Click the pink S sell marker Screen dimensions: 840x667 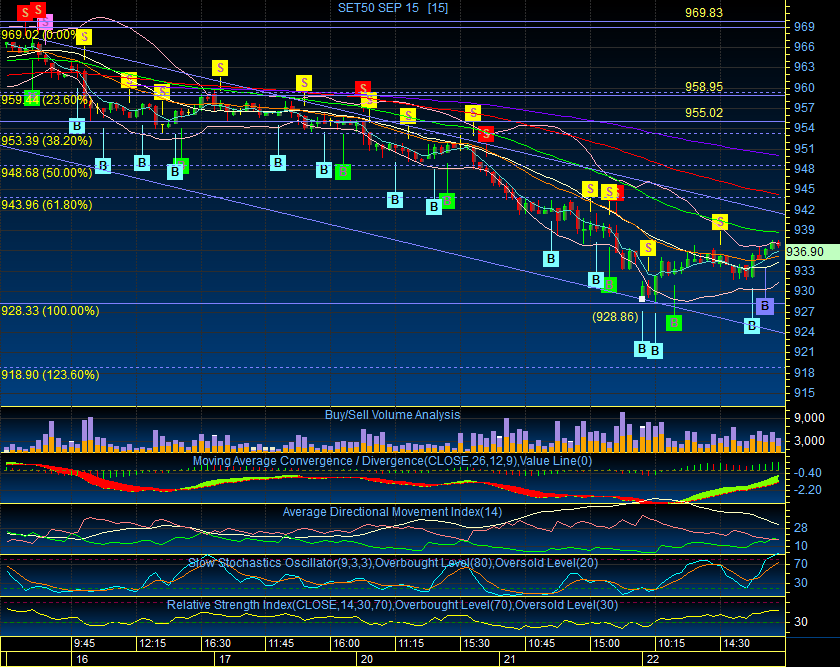tap(46, 22)
